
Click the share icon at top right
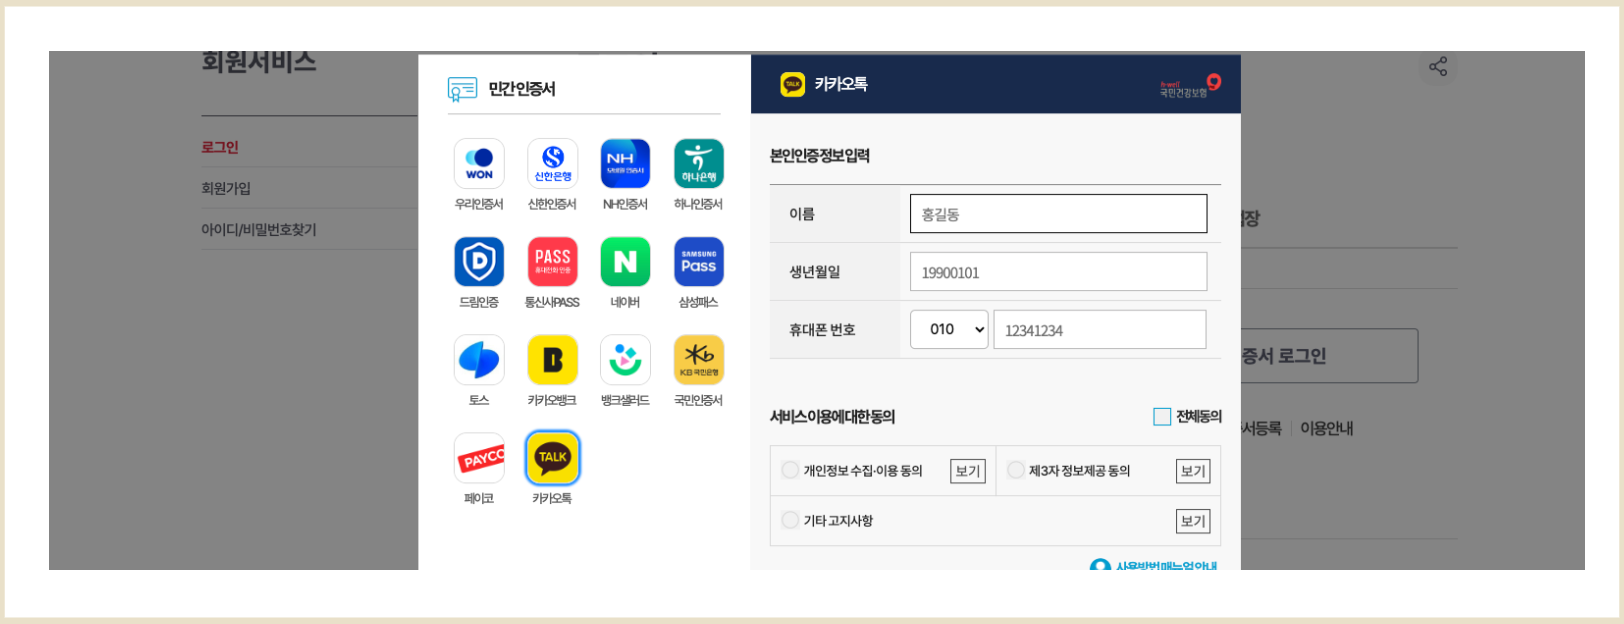coord(1438,67)
